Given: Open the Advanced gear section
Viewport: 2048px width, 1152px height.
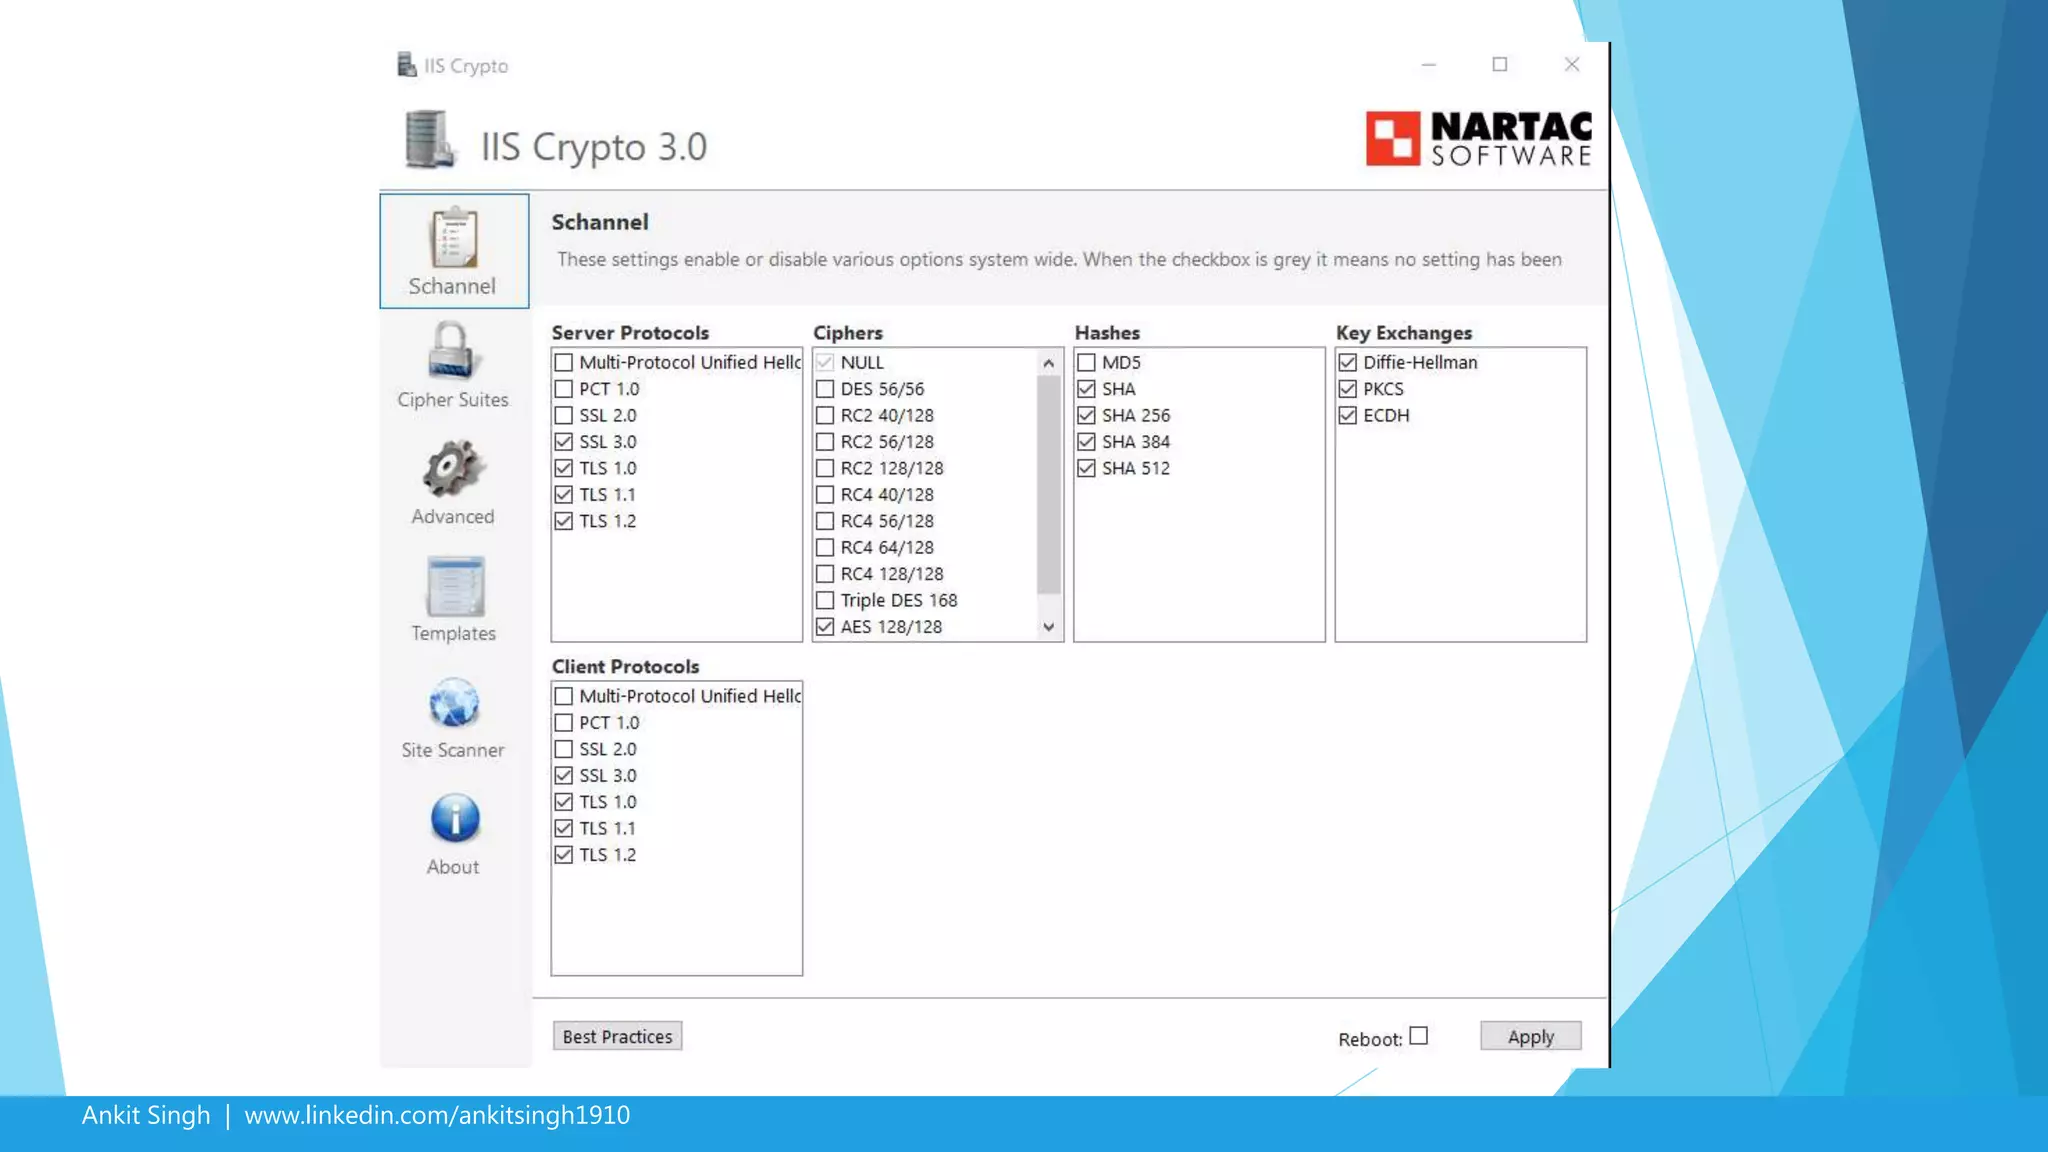Looking at the screenshot, I should click(x=453, y=483).
